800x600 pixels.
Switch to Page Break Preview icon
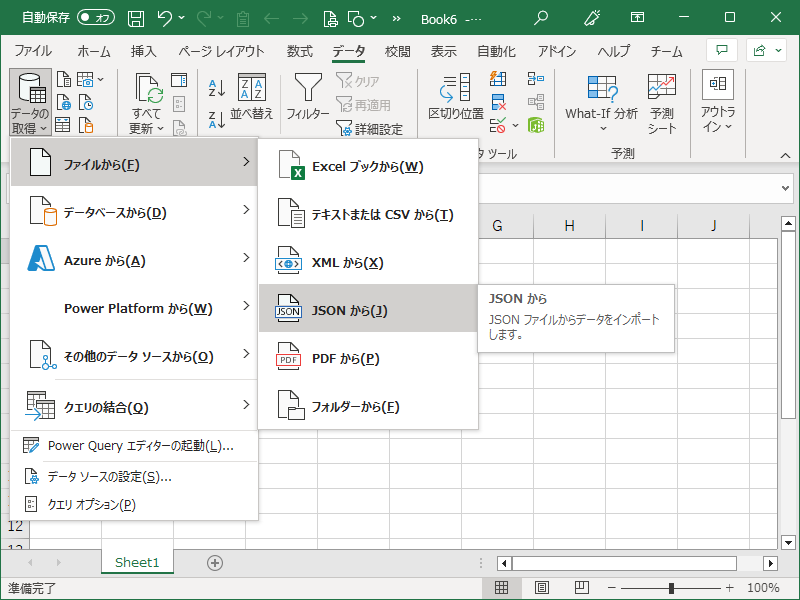pos(582,588)
